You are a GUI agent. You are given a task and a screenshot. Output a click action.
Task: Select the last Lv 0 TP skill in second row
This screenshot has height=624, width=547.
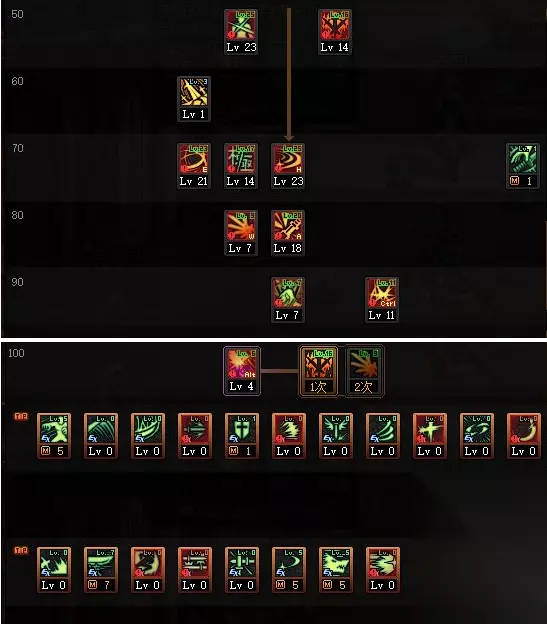[x=382, y=570]
